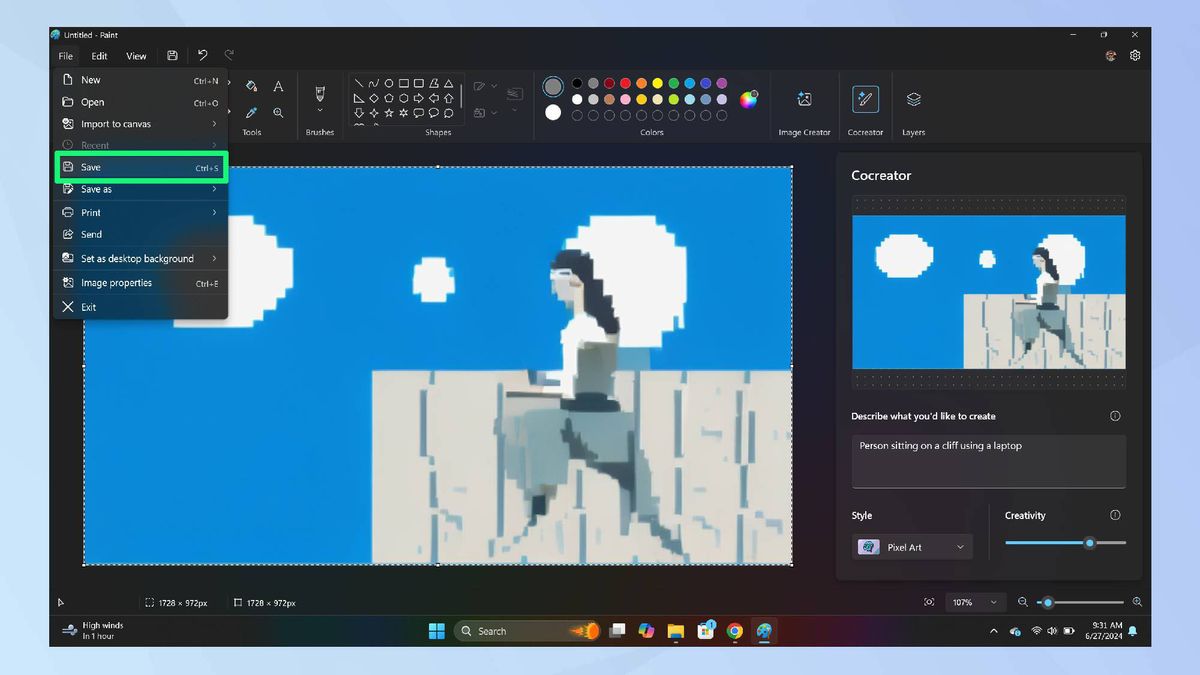
Task: Select the Color picker eyedropper tool
Action: [x=251, y=112]
